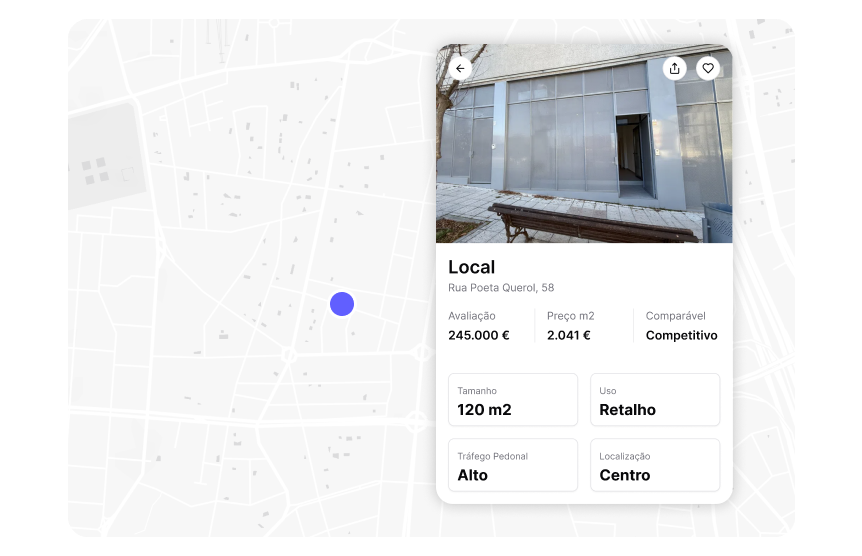Share the property listing

click(x=675, y=69)
